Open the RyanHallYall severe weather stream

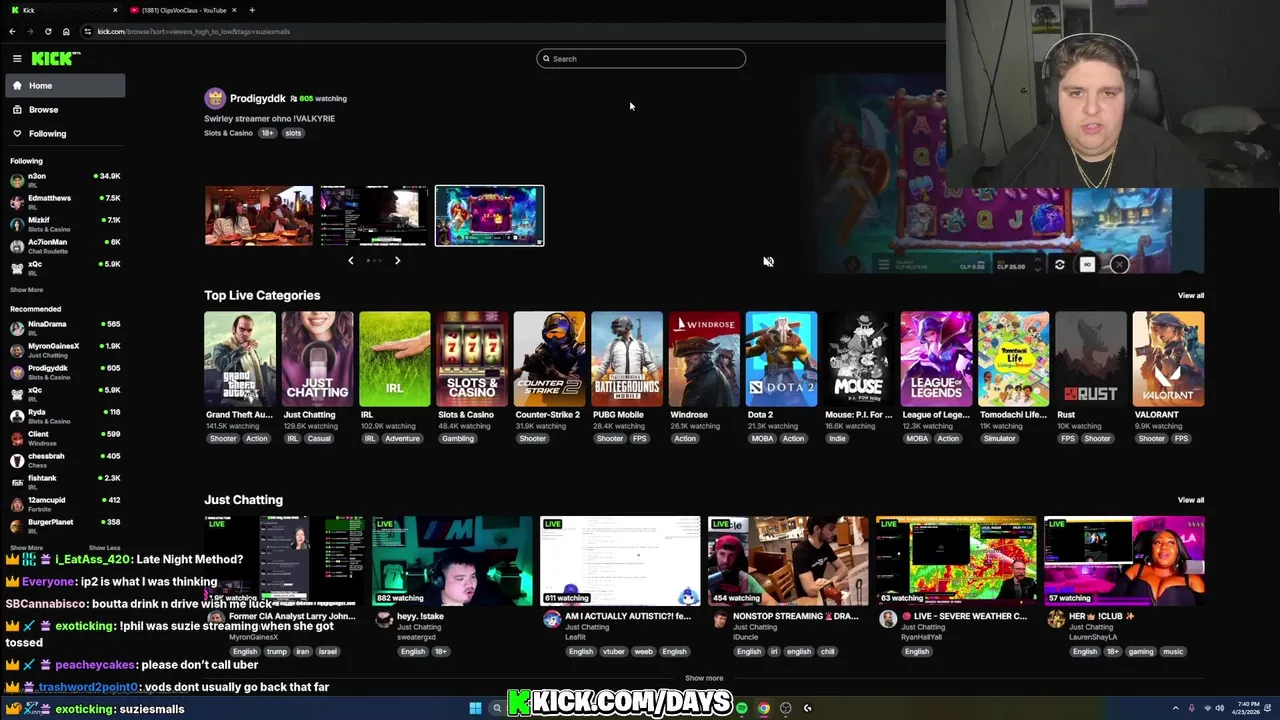coord(957,561)
